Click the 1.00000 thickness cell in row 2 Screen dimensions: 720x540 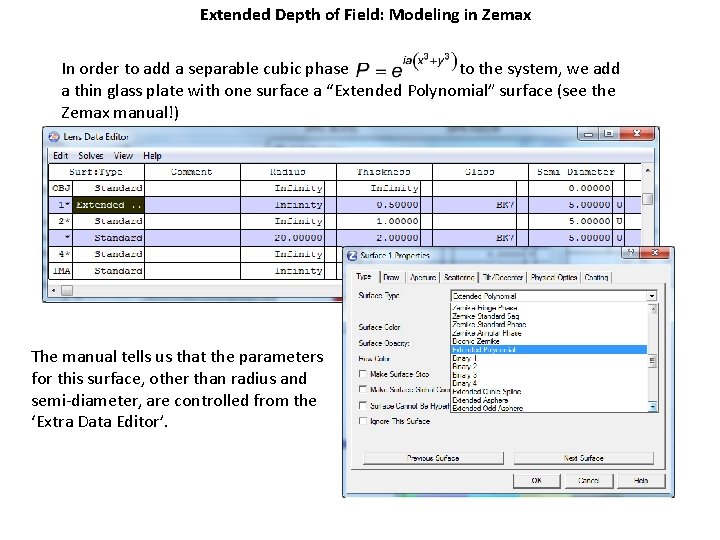[x=379, y=221]
